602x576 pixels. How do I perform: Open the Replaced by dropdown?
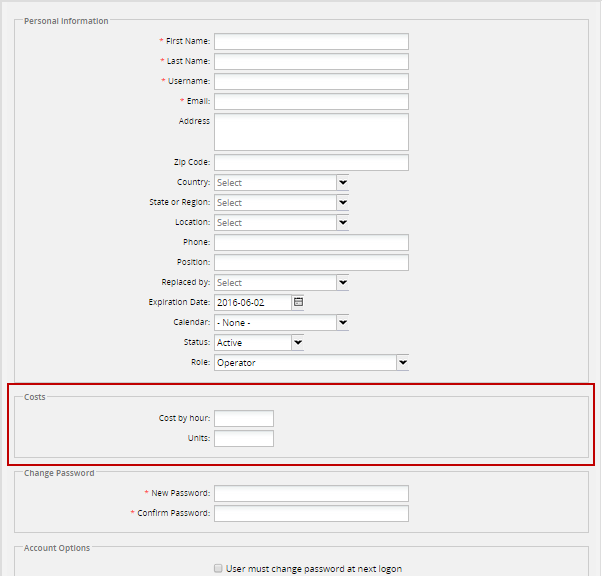tap(342, 283)
